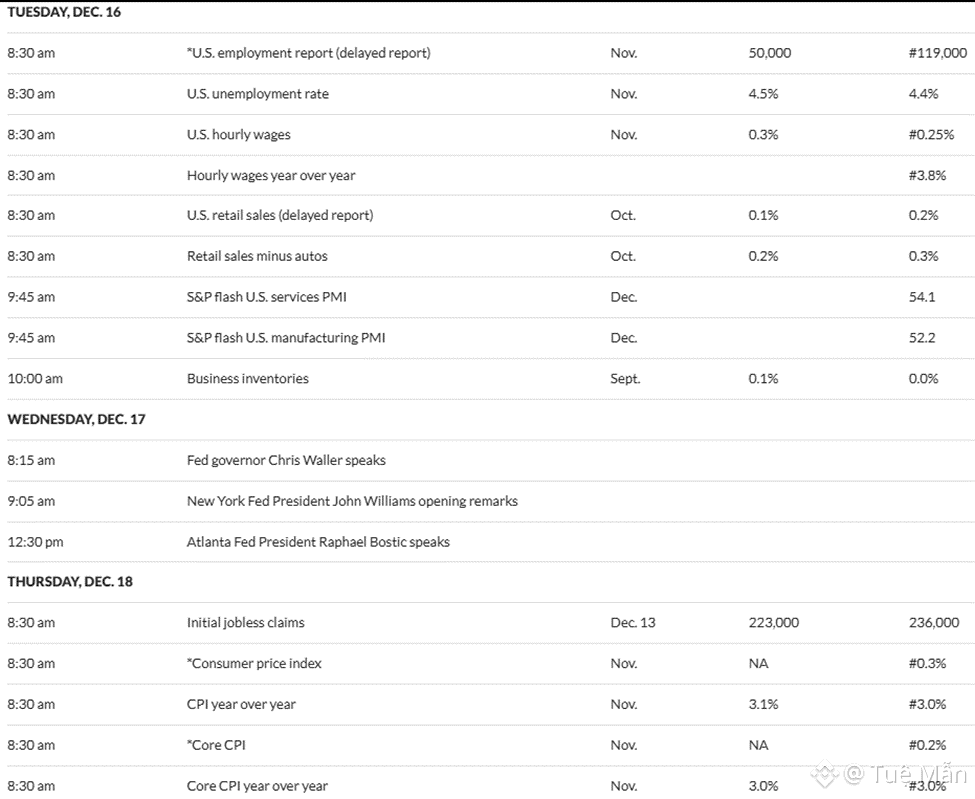
Task: Click Atlanta Fed President Raphael Bostic speaks
Action: pyautogui.click(x=318, y=542)
